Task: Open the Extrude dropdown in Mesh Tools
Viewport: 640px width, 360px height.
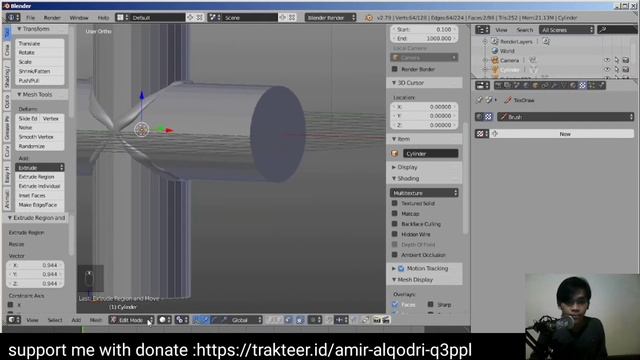Action: click(x=40, y=167)
